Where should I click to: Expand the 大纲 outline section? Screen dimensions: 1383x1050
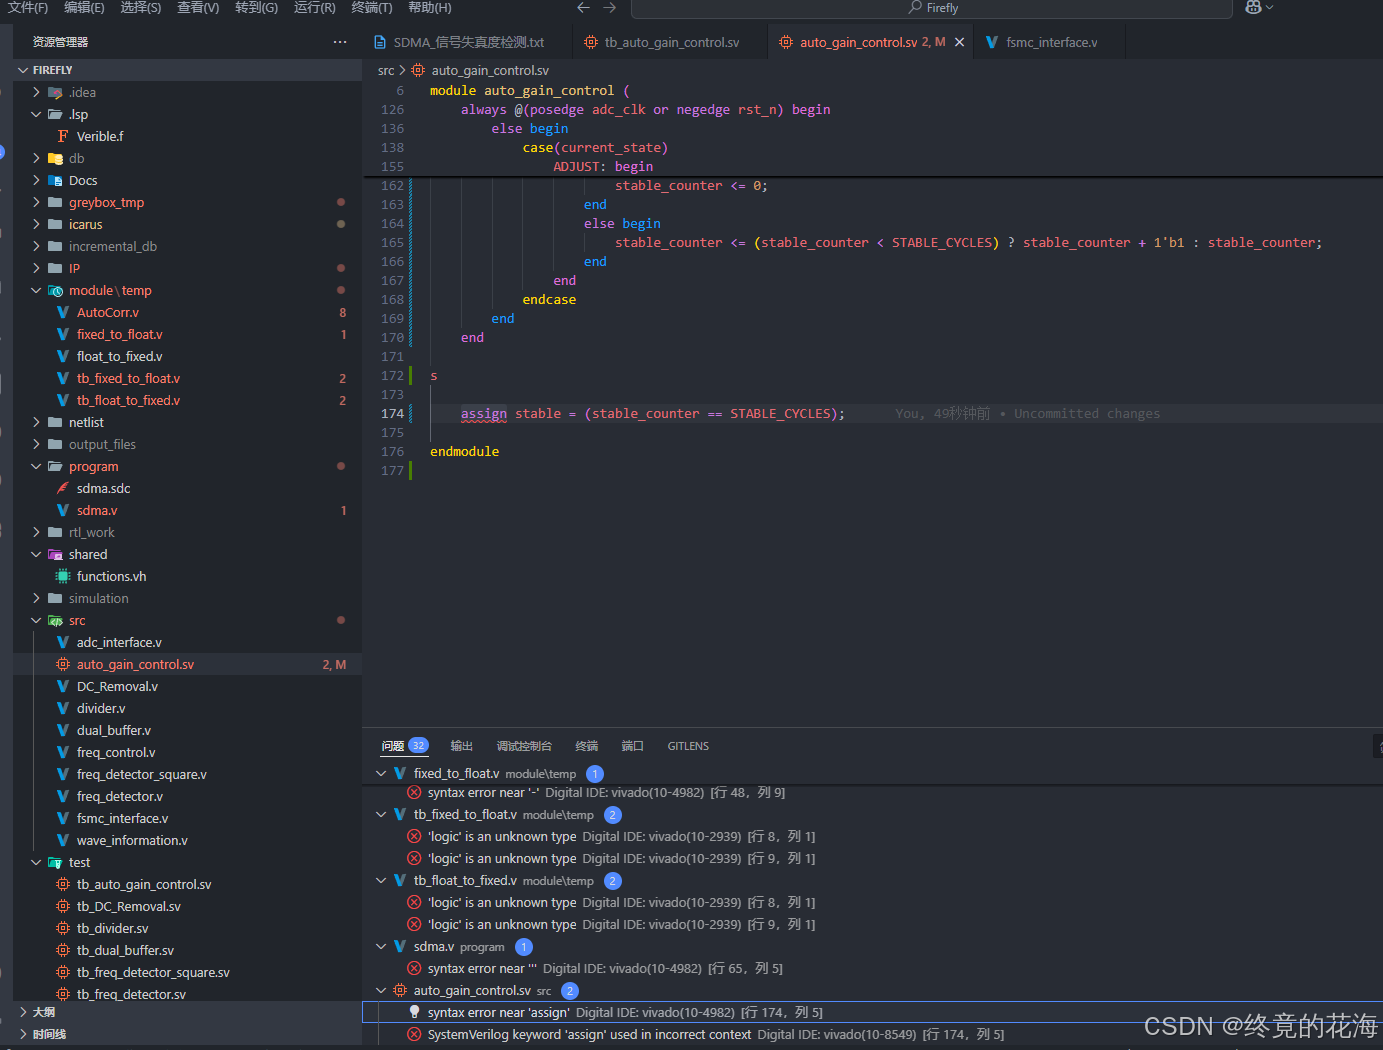tap(23, 1012)
